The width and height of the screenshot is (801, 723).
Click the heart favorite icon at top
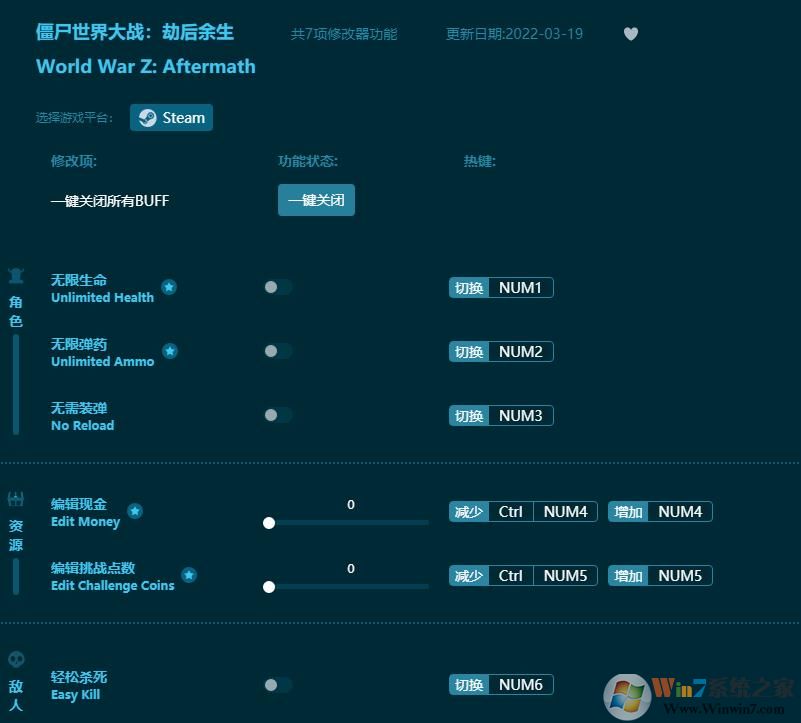[631, 33]
